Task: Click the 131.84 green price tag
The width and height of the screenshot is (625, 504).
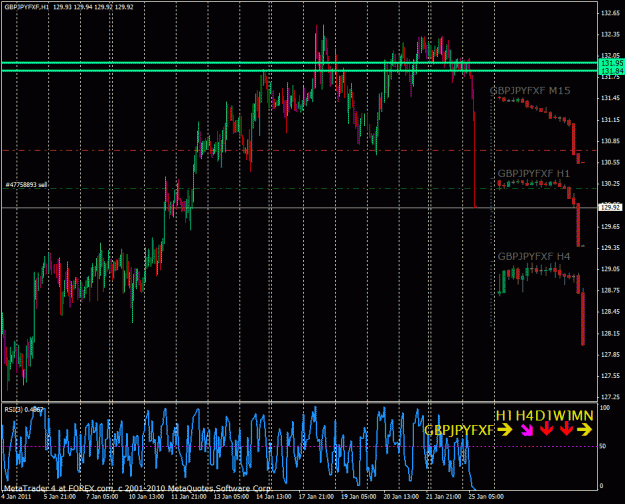Action: 612,71
